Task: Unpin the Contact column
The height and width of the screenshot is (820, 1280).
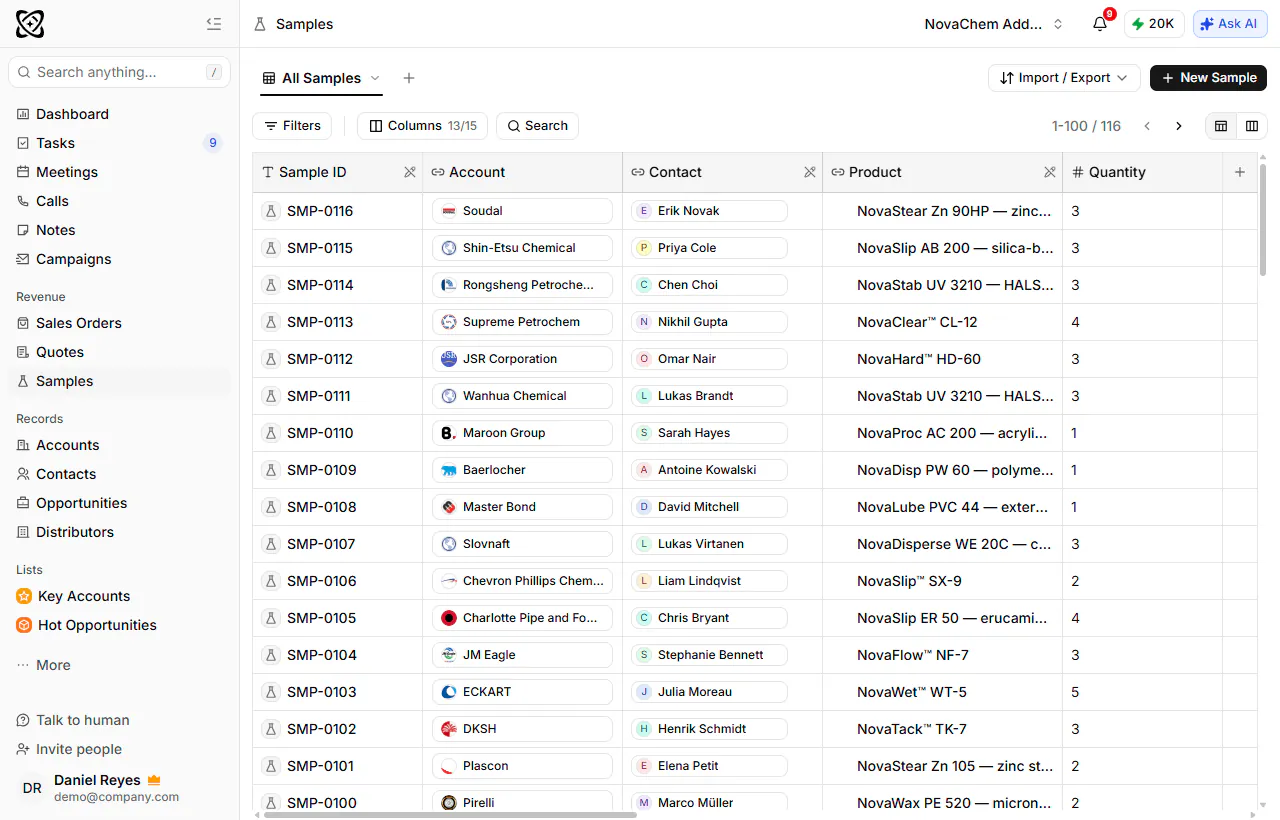Action: 809,172
